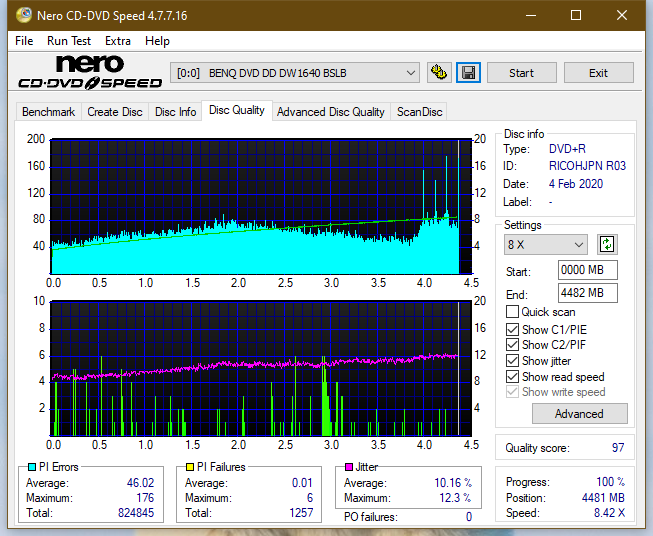Click the cyan PI Errors legend swatch

(x=32, y=467)
